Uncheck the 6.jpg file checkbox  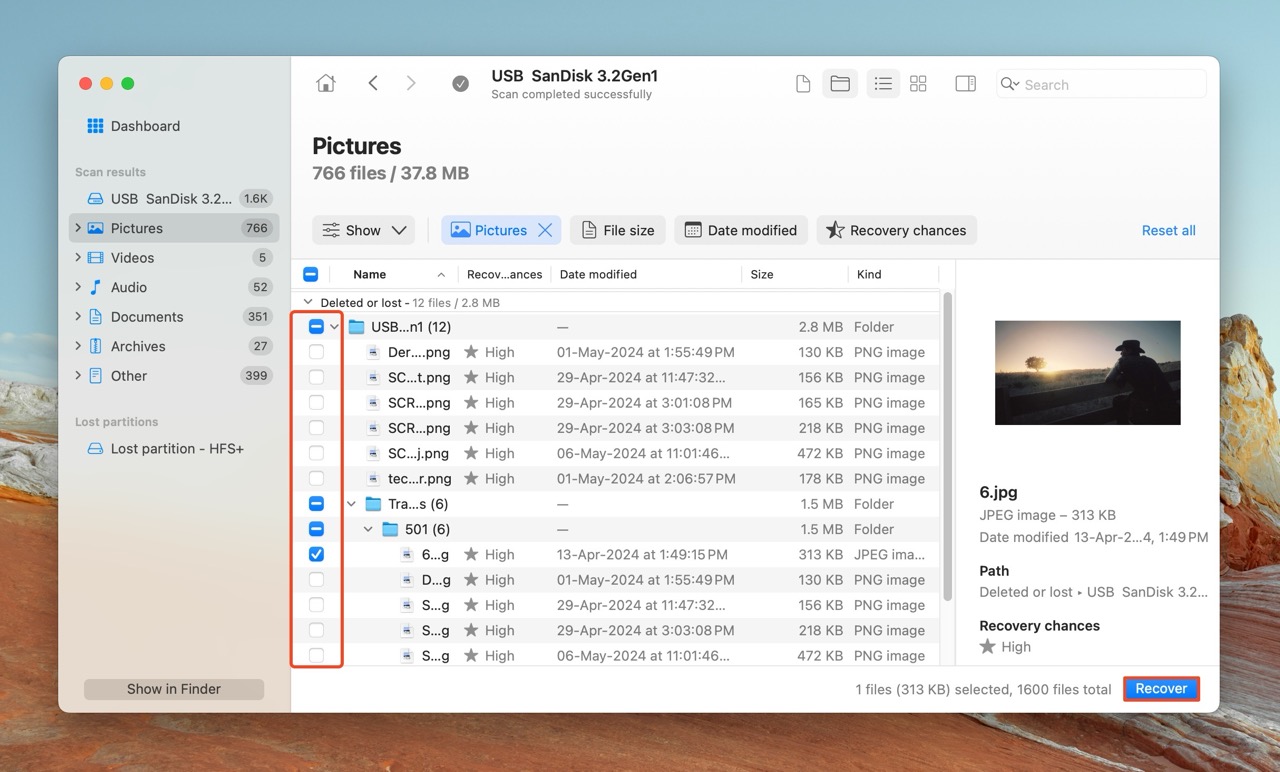pyautogui.click(x=316, y=554)
